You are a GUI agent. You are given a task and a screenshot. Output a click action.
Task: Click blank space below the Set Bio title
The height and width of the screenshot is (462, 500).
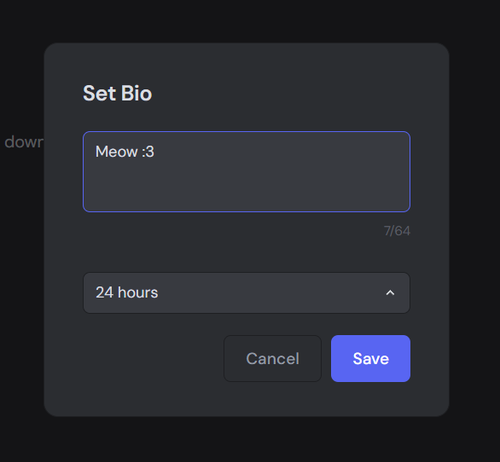coord(246,117)
